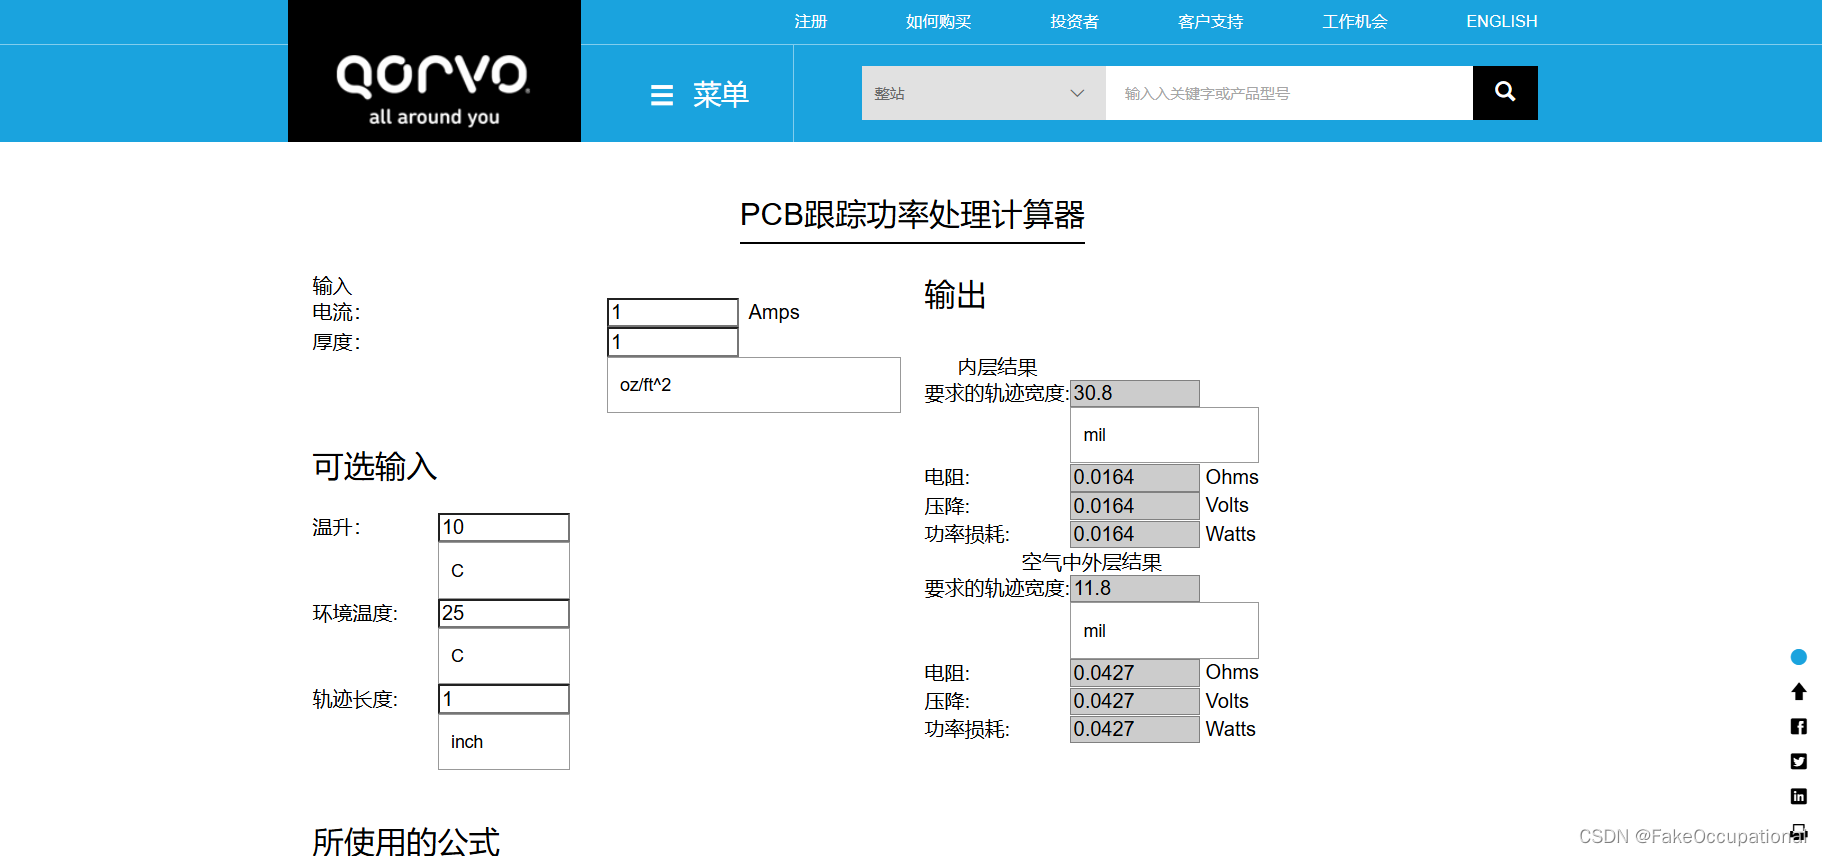
Task: Click inner layer 功率损耗 0.0164 Watts field
Action: 1135,534
